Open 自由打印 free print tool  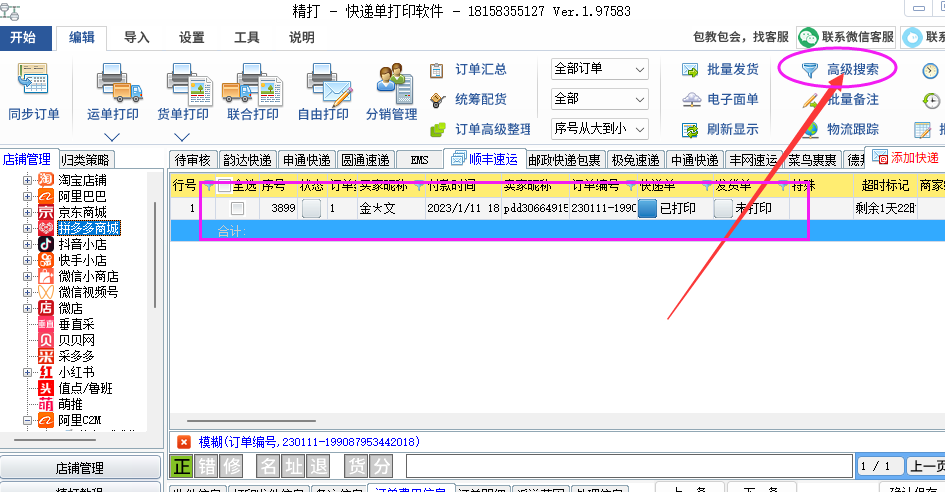coord(322,82)
